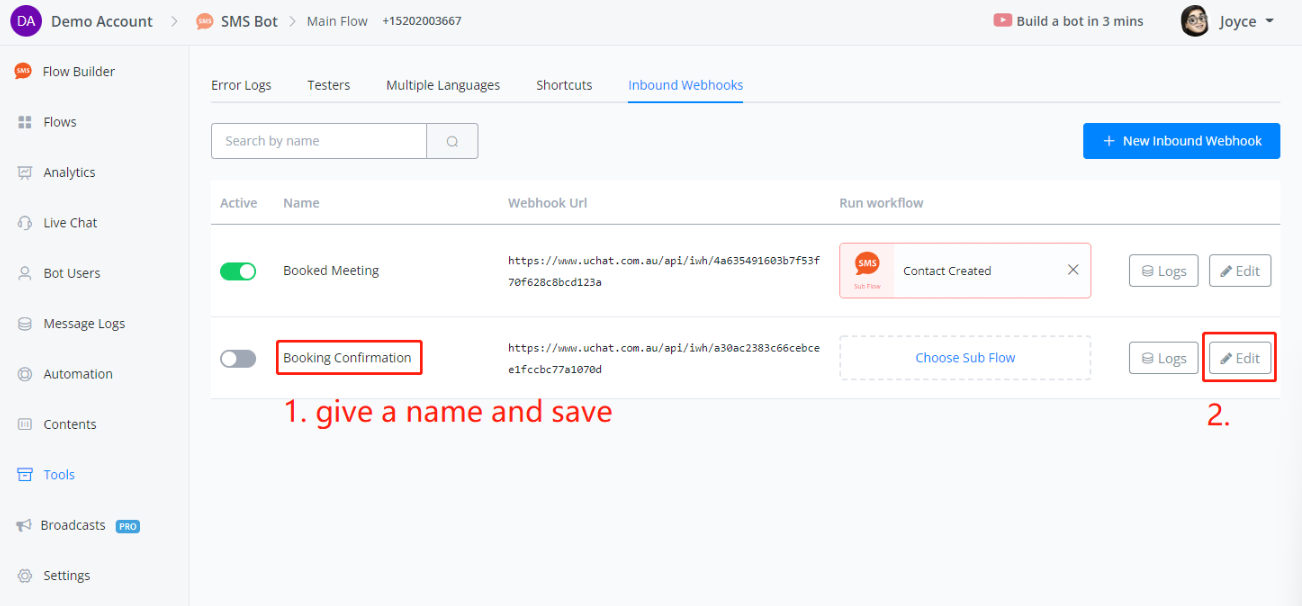Image resolution: width=1302 pixels, height=606 pixels.
Task: Switch to the Error Logs tab
Action: pos(241,85)
